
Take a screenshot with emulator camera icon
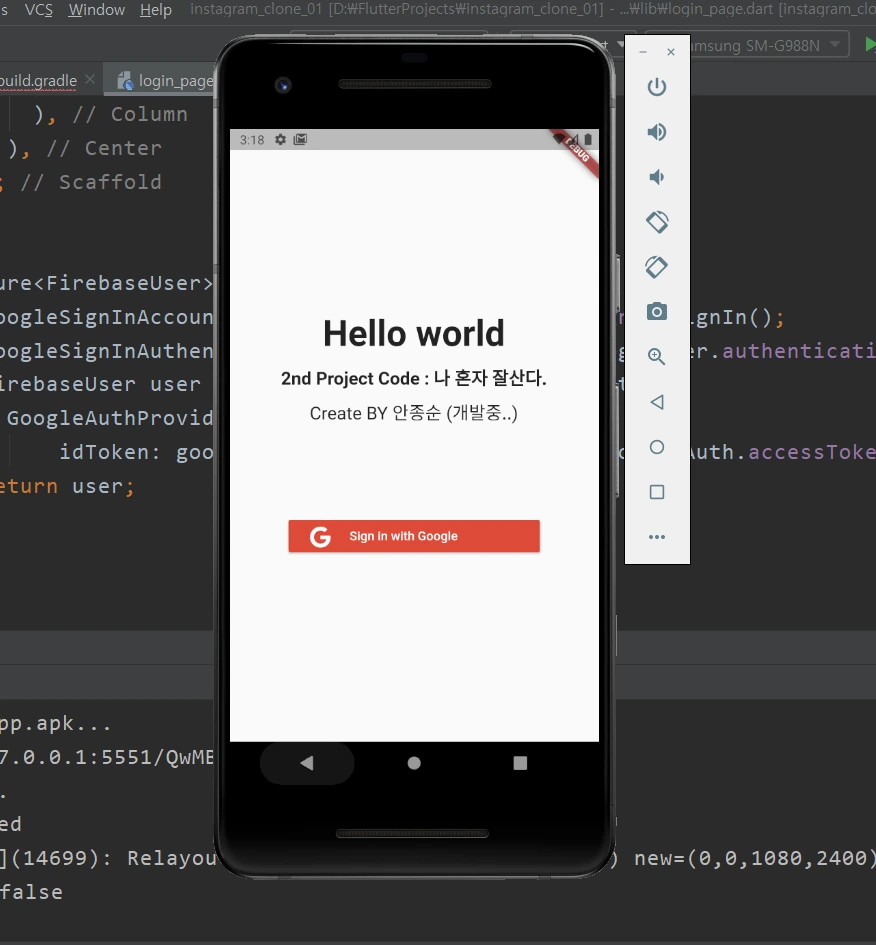click(x=657, y=312)
